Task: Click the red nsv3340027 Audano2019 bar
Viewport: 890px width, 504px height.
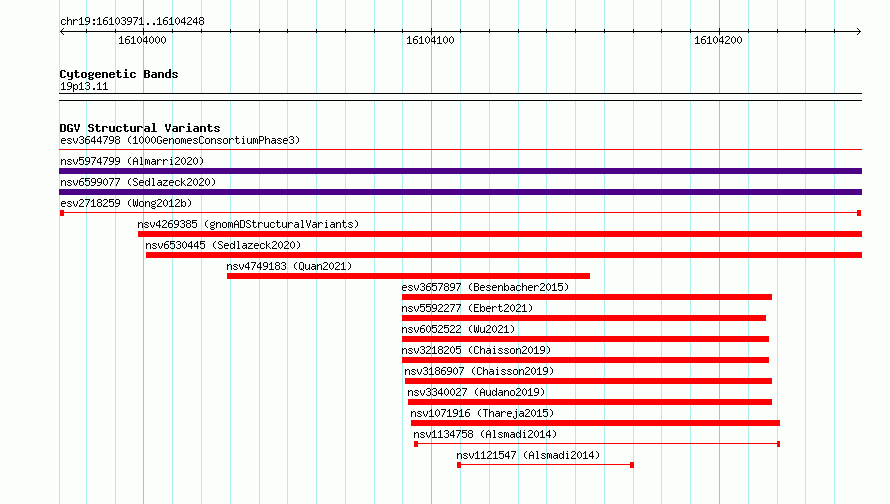Action: tap(590, 402)
